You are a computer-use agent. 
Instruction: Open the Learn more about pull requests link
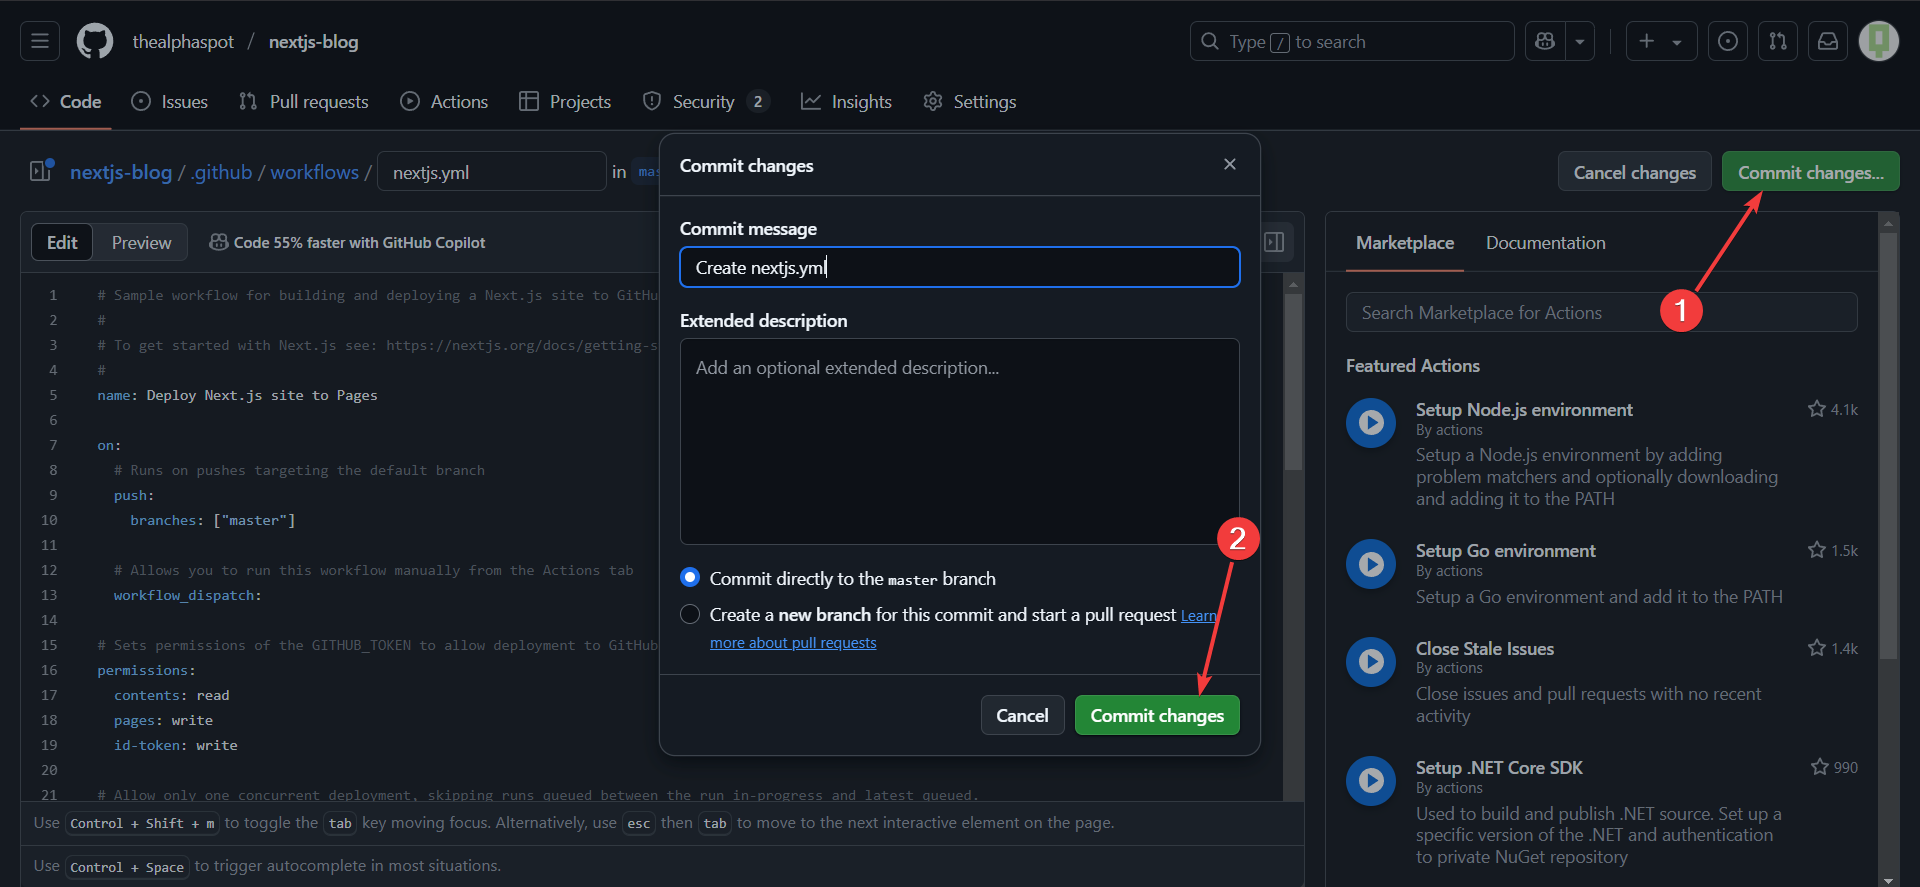[793, 643]
